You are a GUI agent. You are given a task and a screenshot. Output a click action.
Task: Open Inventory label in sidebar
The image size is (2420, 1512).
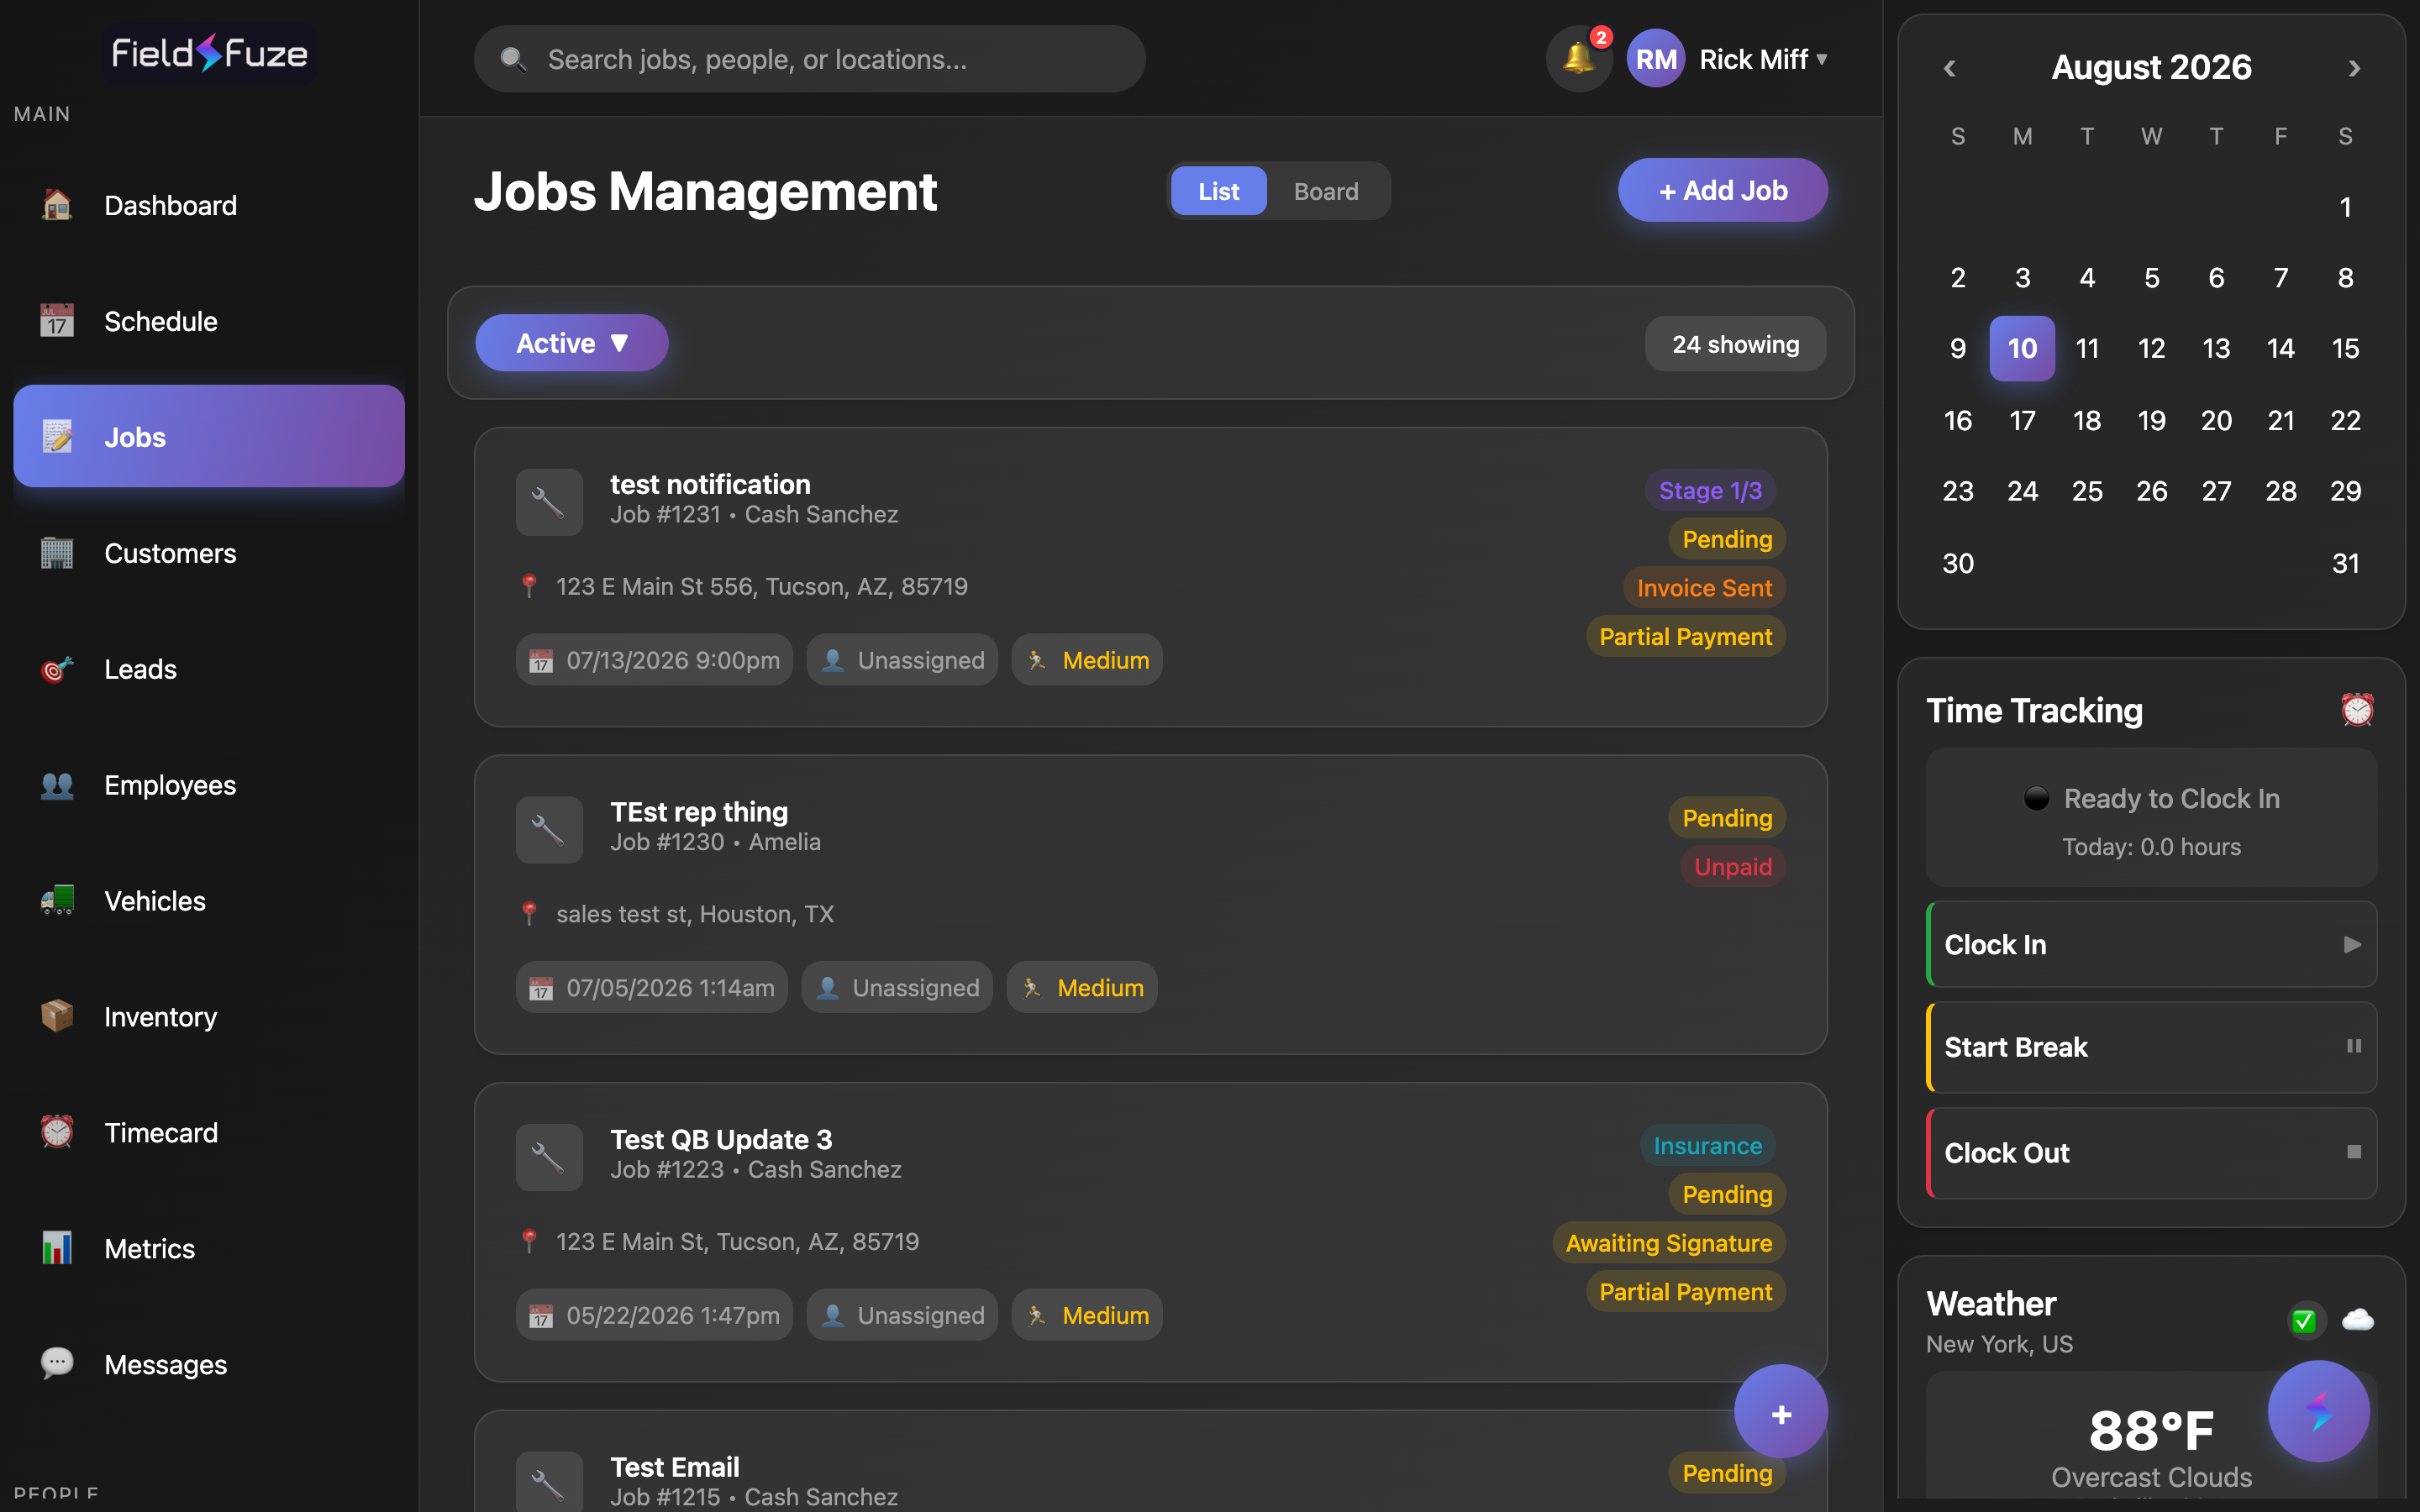[161, 1017]
